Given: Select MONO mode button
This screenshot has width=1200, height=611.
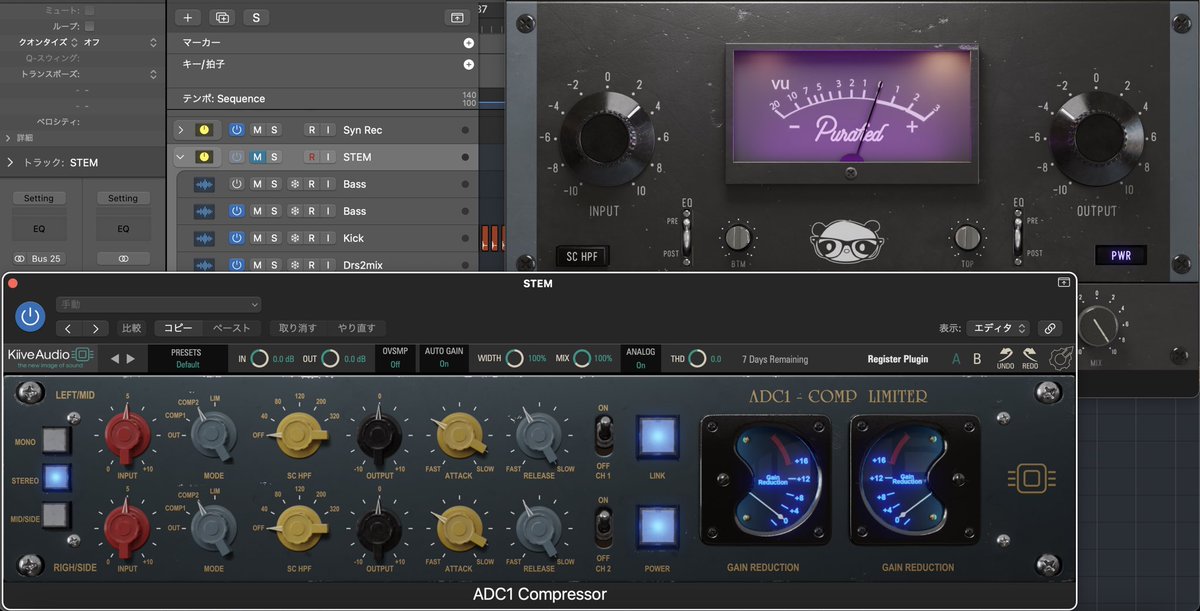Looking at the screenshot, I should pyautogui.click(x=56, y=440).
